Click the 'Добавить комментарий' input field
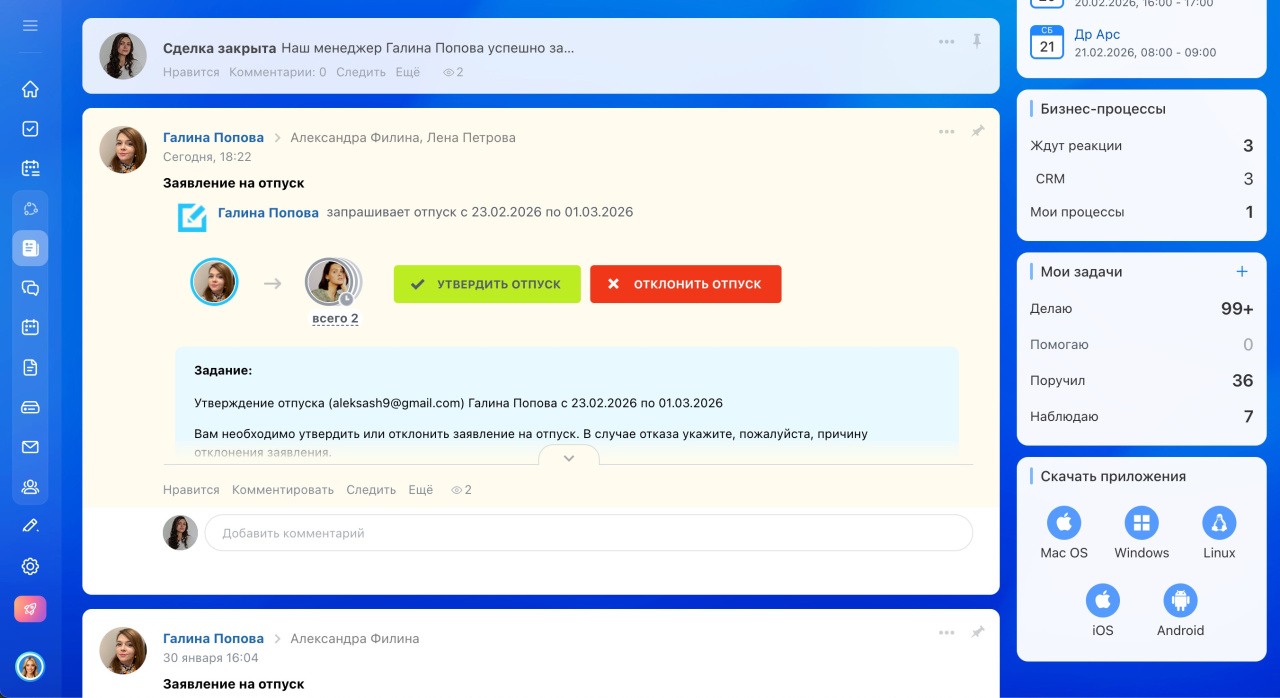The height and width of the screenshot is (698, 1280). coord(588,533)
